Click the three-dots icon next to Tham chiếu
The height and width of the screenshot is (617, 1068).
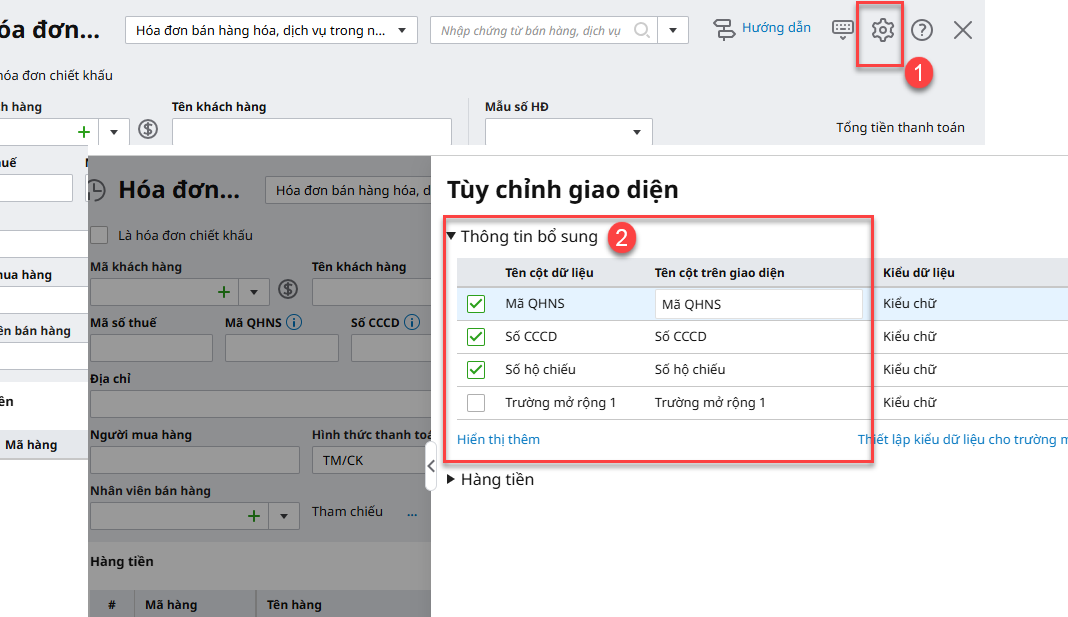pyautogui.click(x=411, y=513)
